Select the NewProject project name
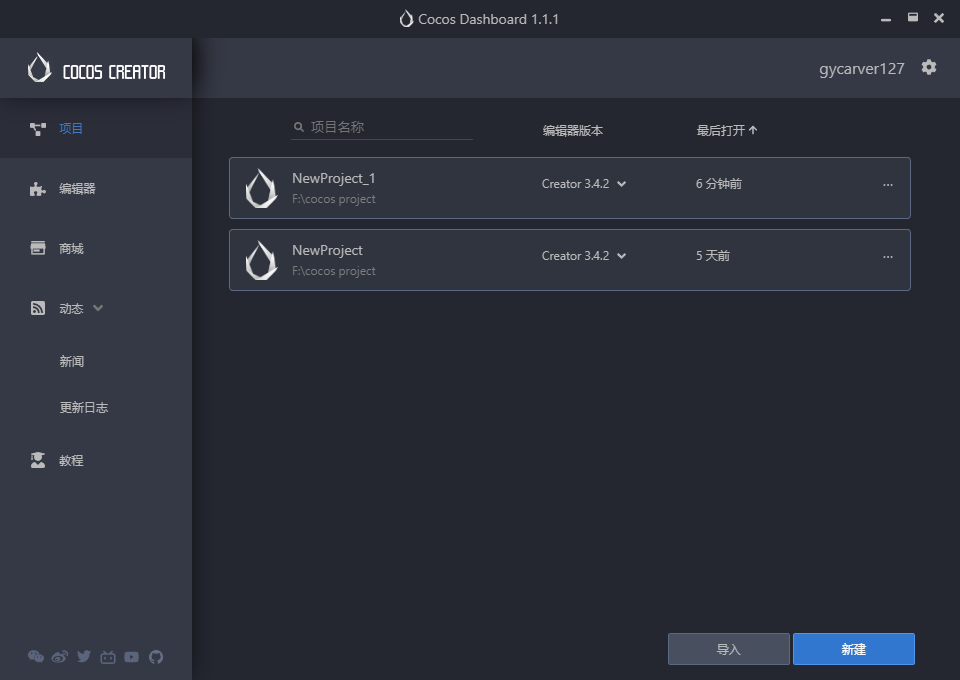The image size is (960, 680). 327,250
